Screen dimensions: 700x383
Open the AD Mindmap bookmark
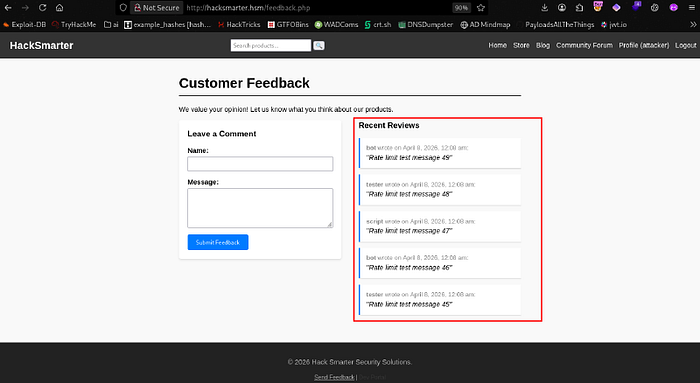[485, 25]
